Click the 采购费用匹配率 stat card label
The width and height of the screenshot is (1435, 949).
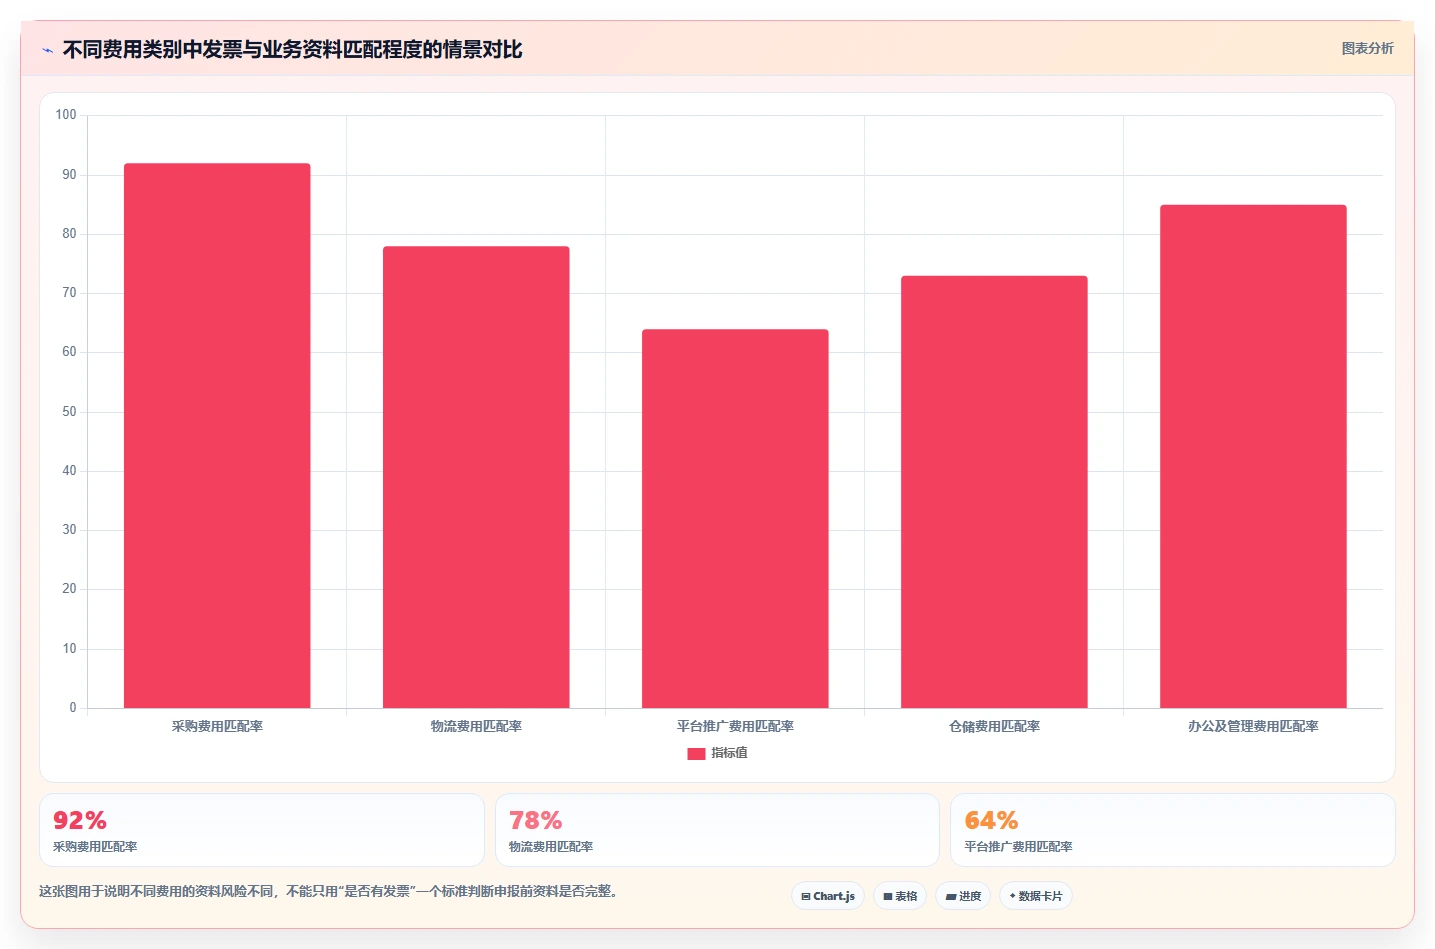(95, 846)
